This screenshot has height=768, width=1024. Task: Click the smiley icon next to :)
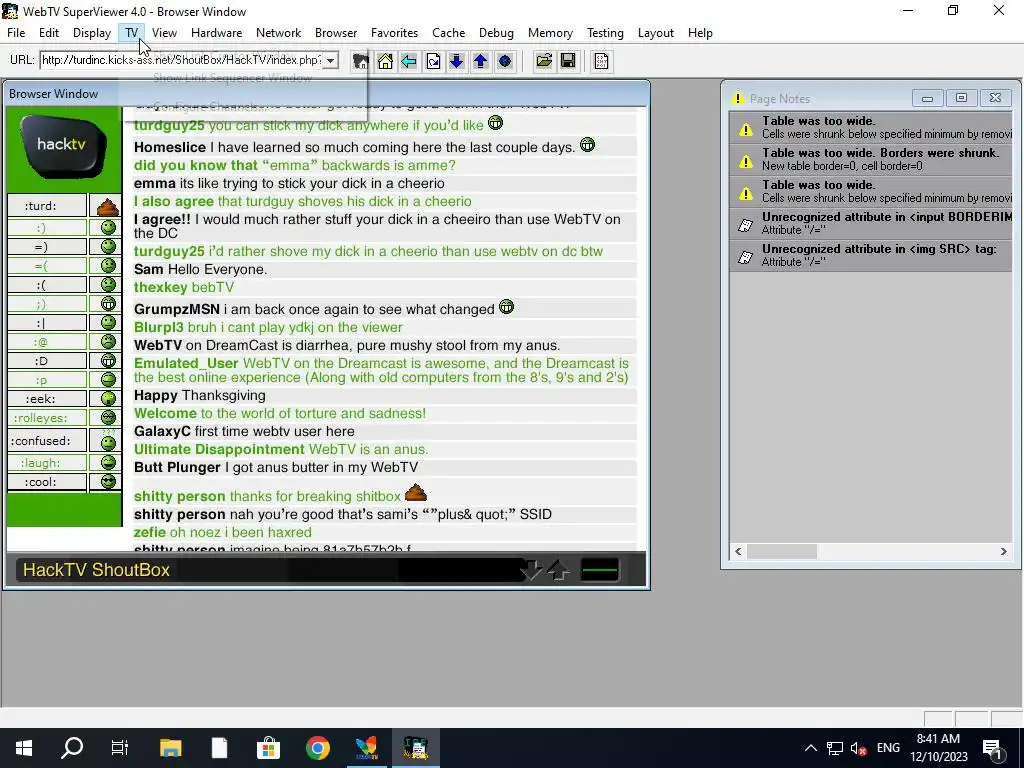click(x=108, y=227)
